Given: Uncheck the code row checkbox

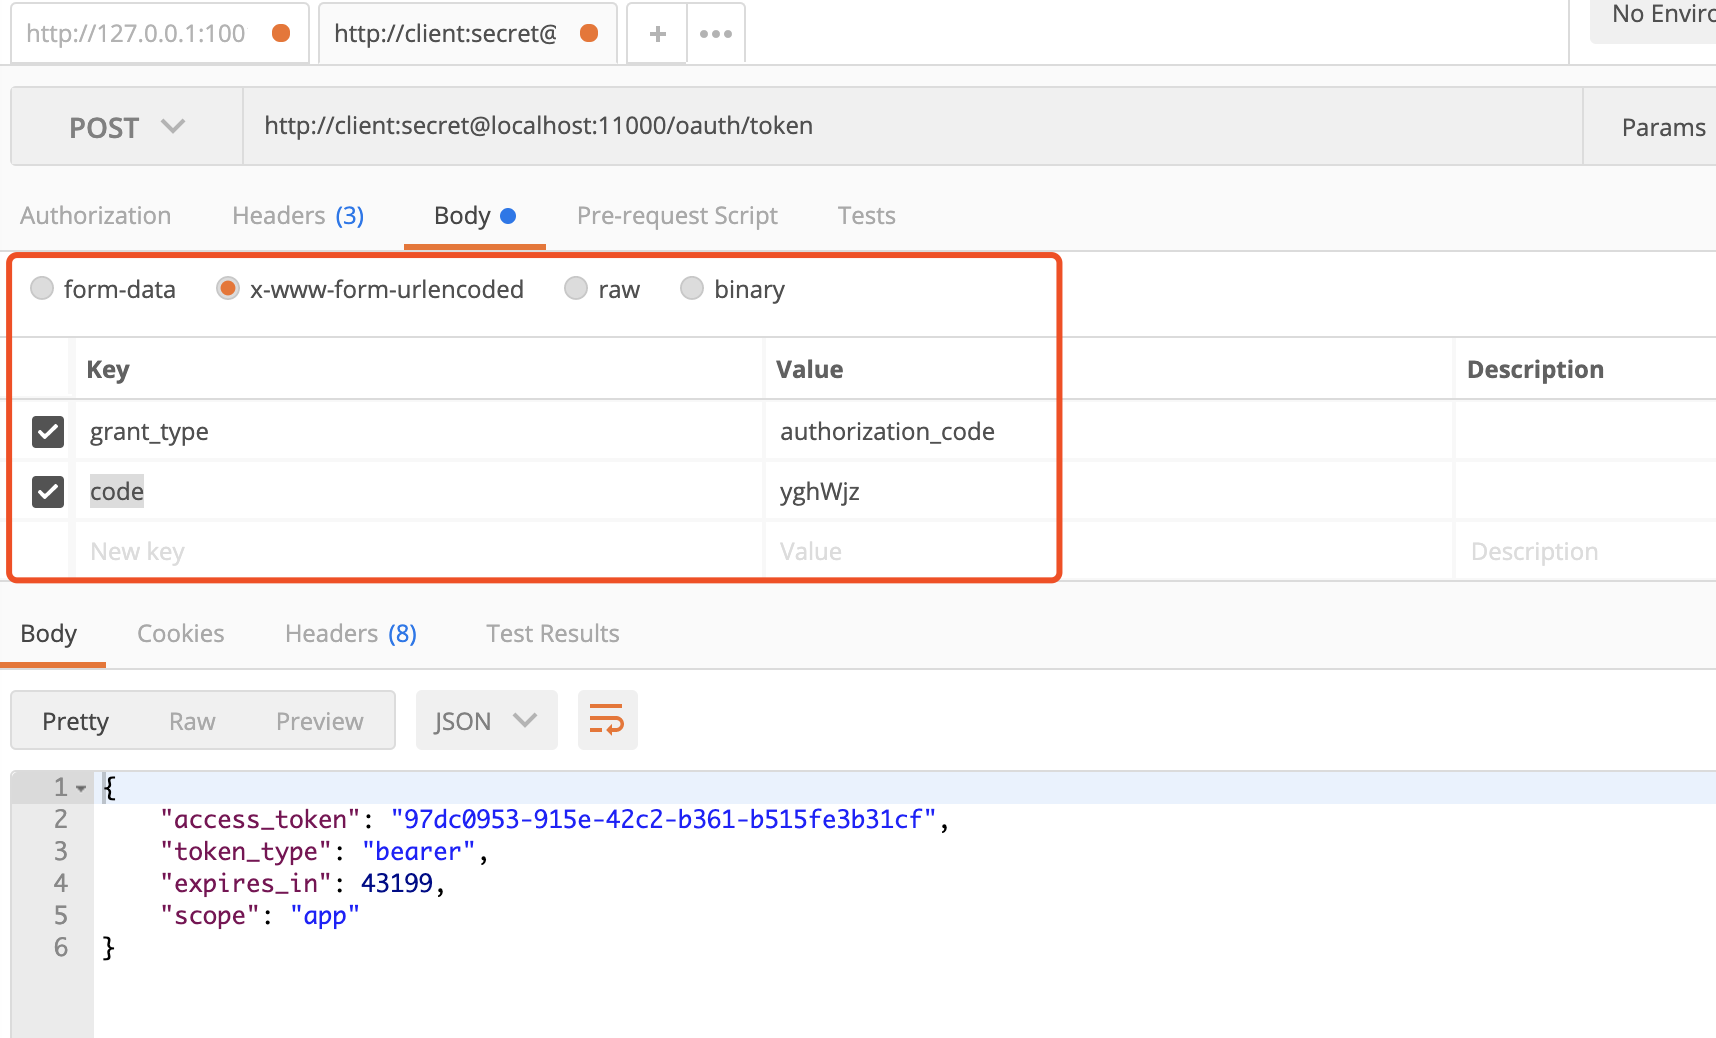Looking at the screenshot, I should 48,492.
